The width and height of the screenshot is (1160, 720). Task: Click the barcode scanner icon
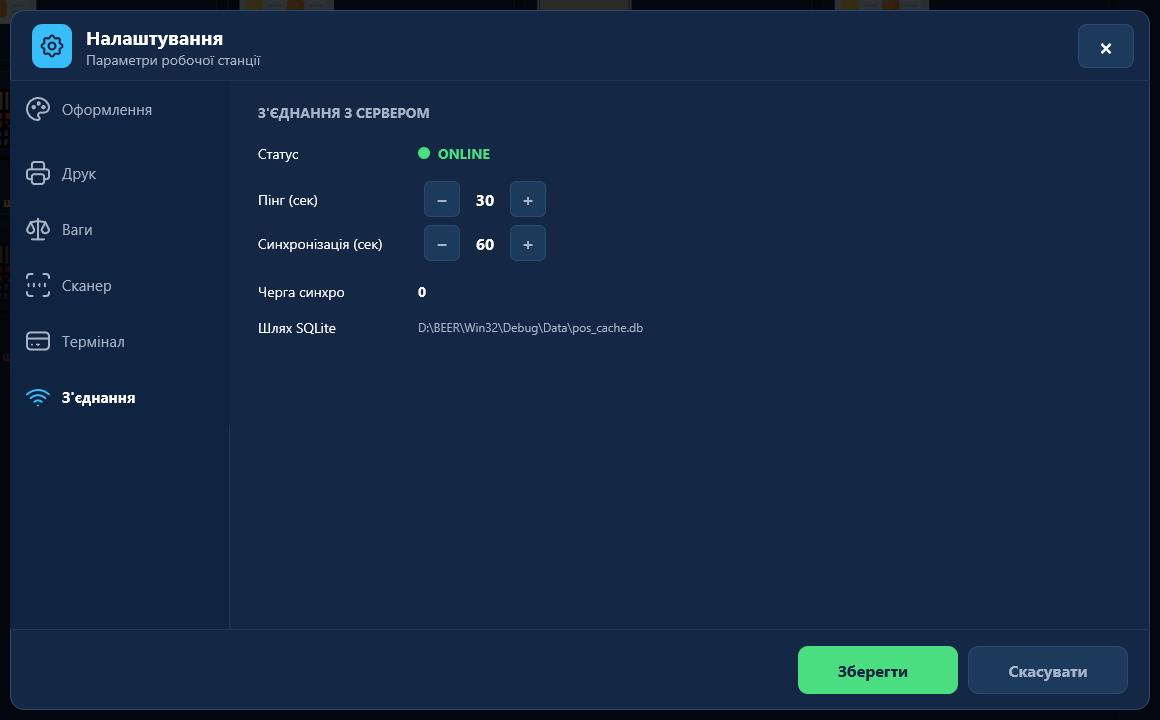38,285
